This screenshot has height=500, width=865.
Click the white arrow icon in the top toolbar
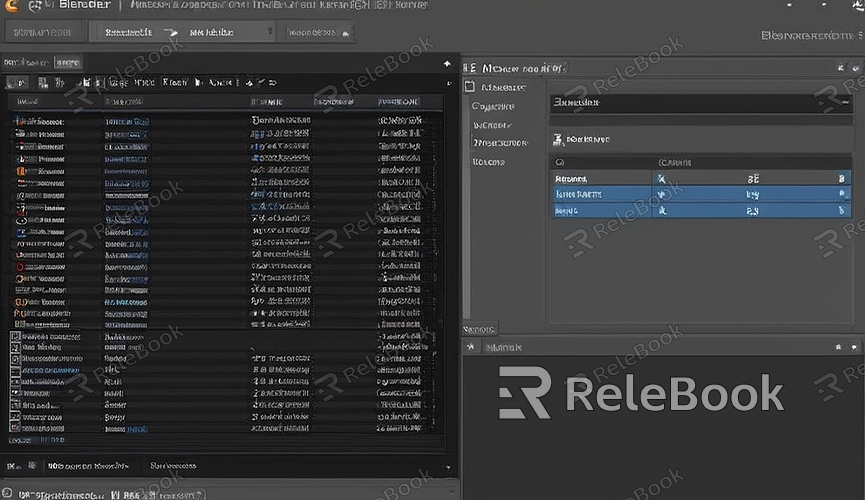(x=172, y=33)
